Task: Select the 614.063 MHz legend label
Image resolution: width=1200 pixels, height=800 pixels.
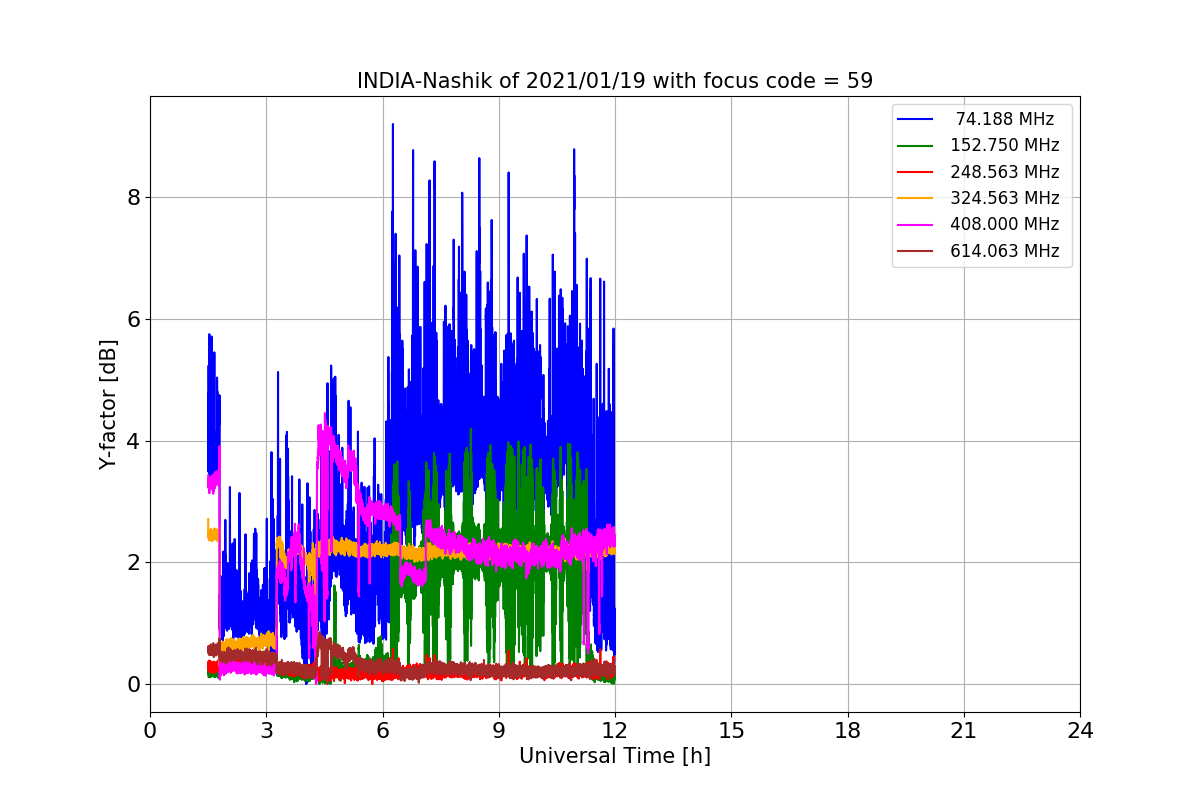Action: 1005,251
